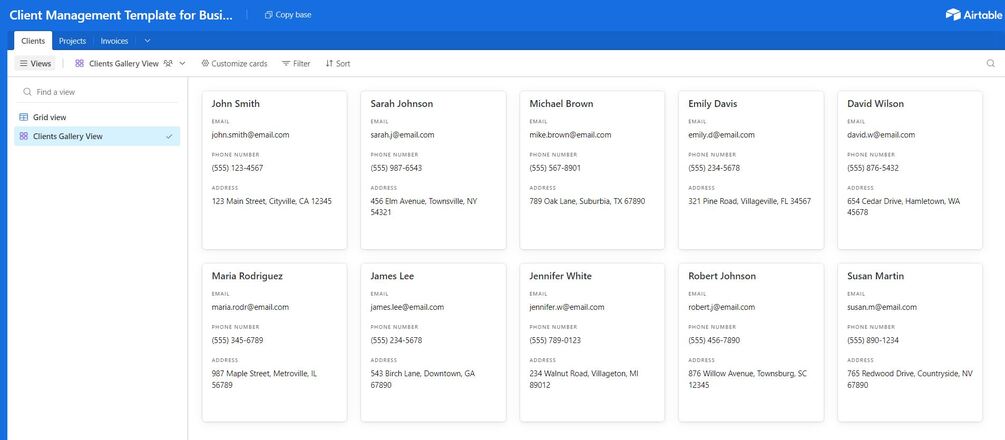Screen dimensions: 1005x440
Task: Click emily.d@email.com
Action: pyautogui.click(x=722, y=135)
